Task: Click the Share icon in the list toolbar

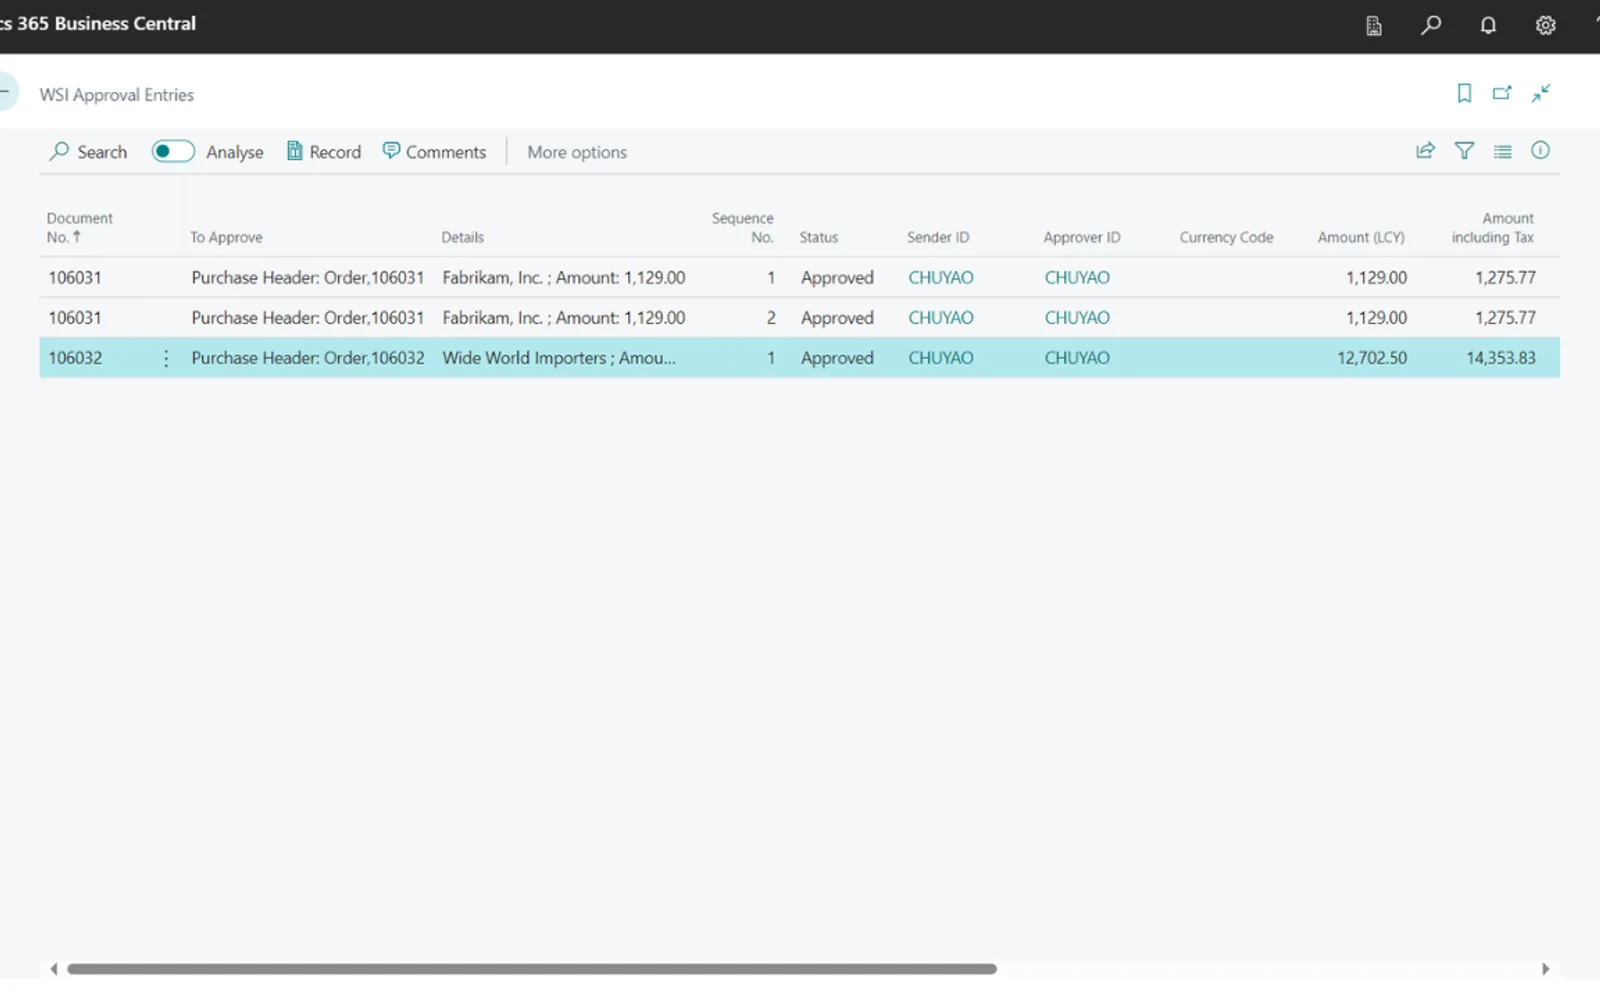Action: tap(1425, 151)
